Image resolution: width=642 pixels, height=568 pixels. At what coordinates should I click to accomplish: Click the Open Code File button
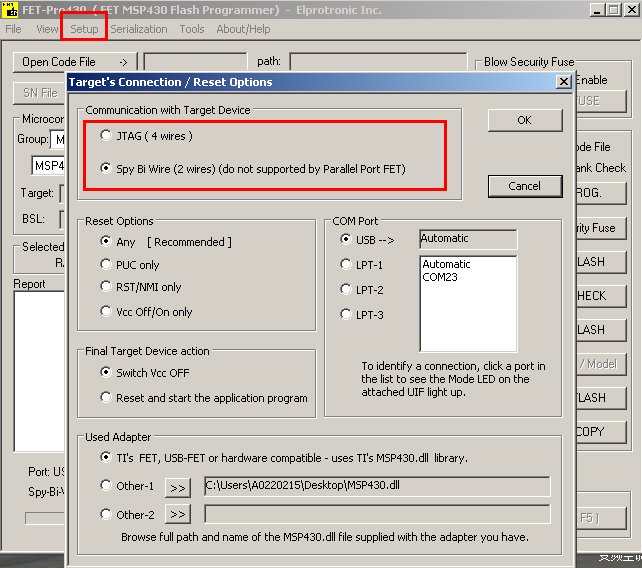[75, 62]
